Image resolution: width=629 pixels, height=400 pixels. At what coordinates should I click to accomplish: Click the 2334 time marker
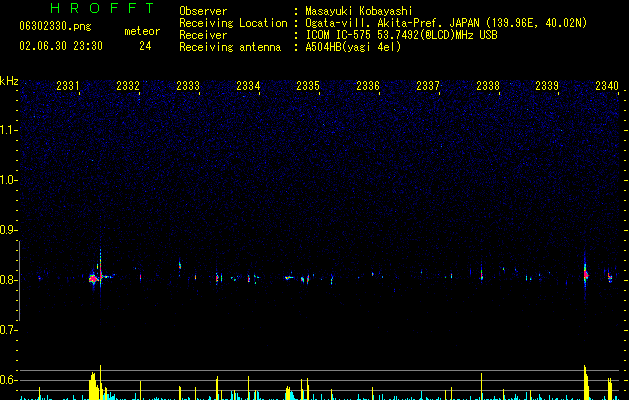[x=248, y=85]
